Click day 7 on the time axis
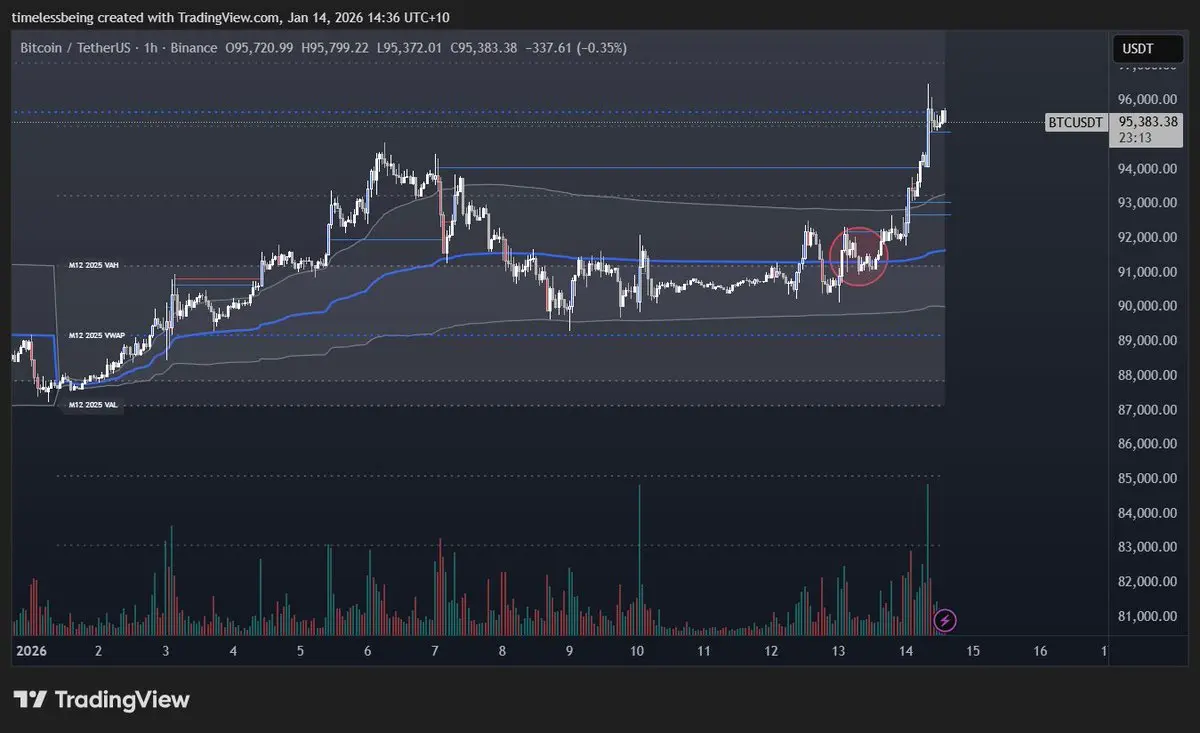Screen dimensions: 1200x733 click(434, 651)
